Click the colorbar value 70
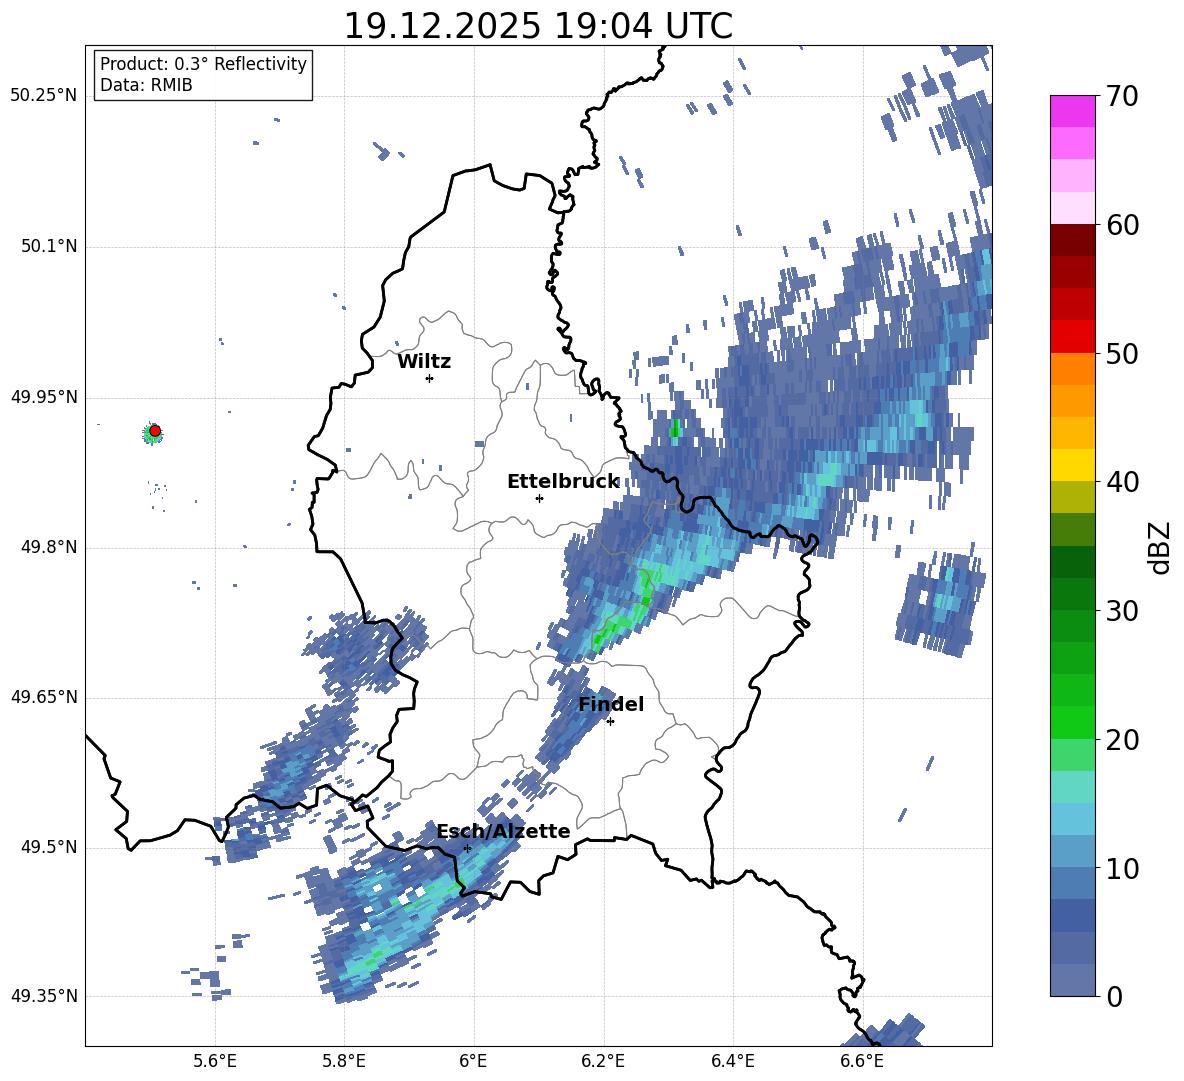The width and height of the screenshot is (1184, 1081). point(1122,97)
